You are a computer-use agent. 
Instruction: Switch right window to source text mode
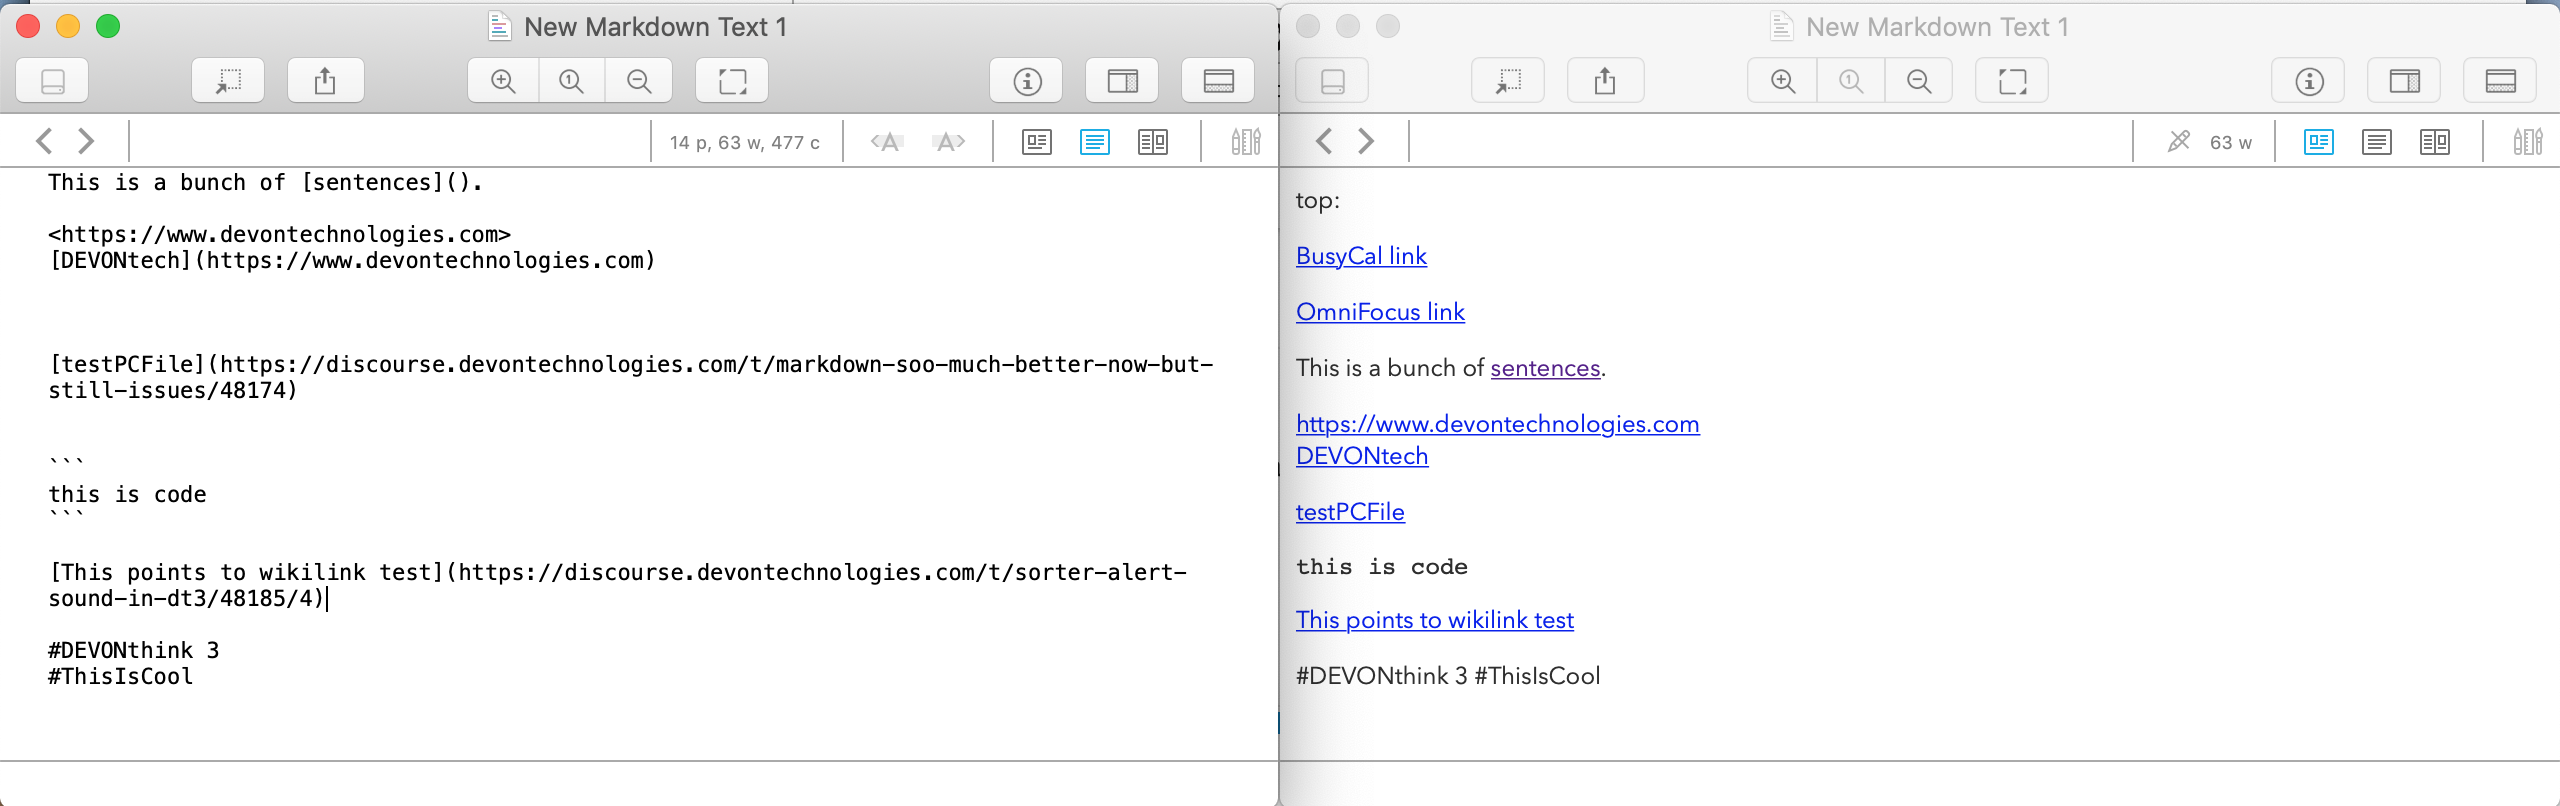click(2377, 142)
